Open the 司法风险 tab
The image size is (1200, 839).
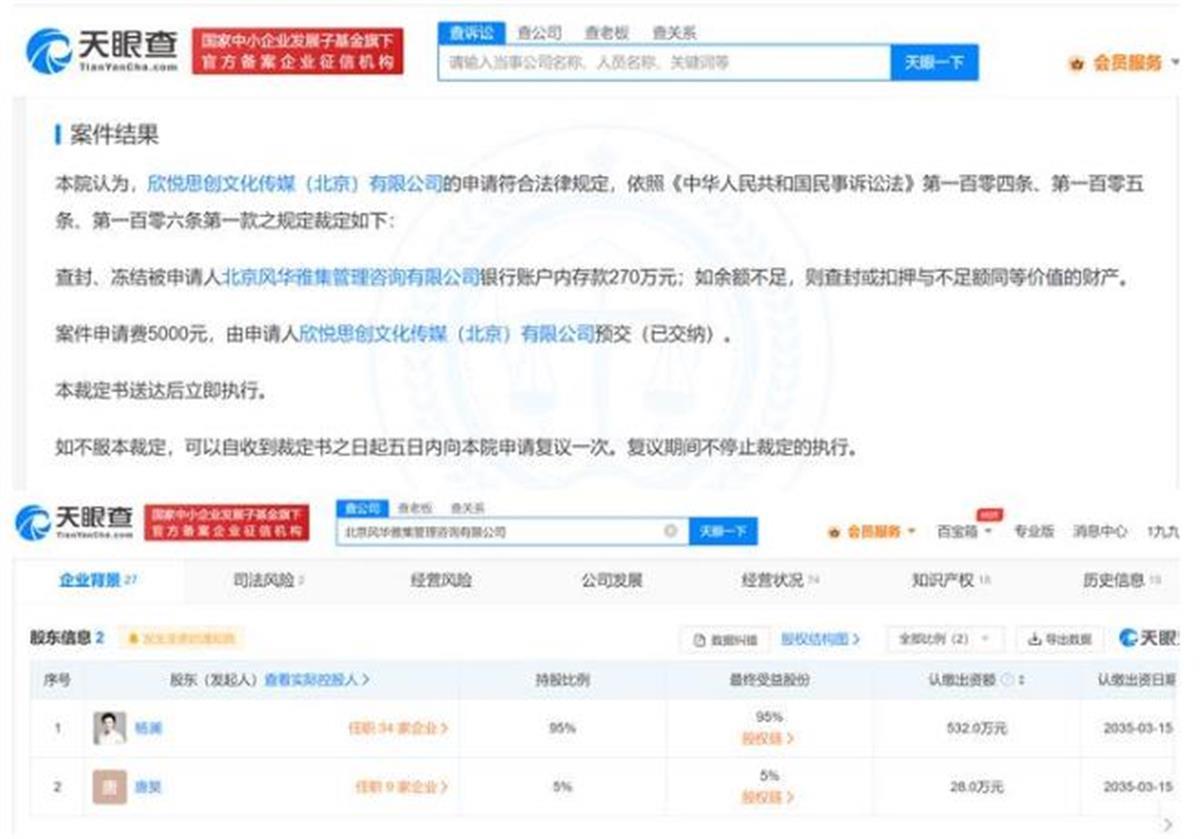[x=268, y=580]
